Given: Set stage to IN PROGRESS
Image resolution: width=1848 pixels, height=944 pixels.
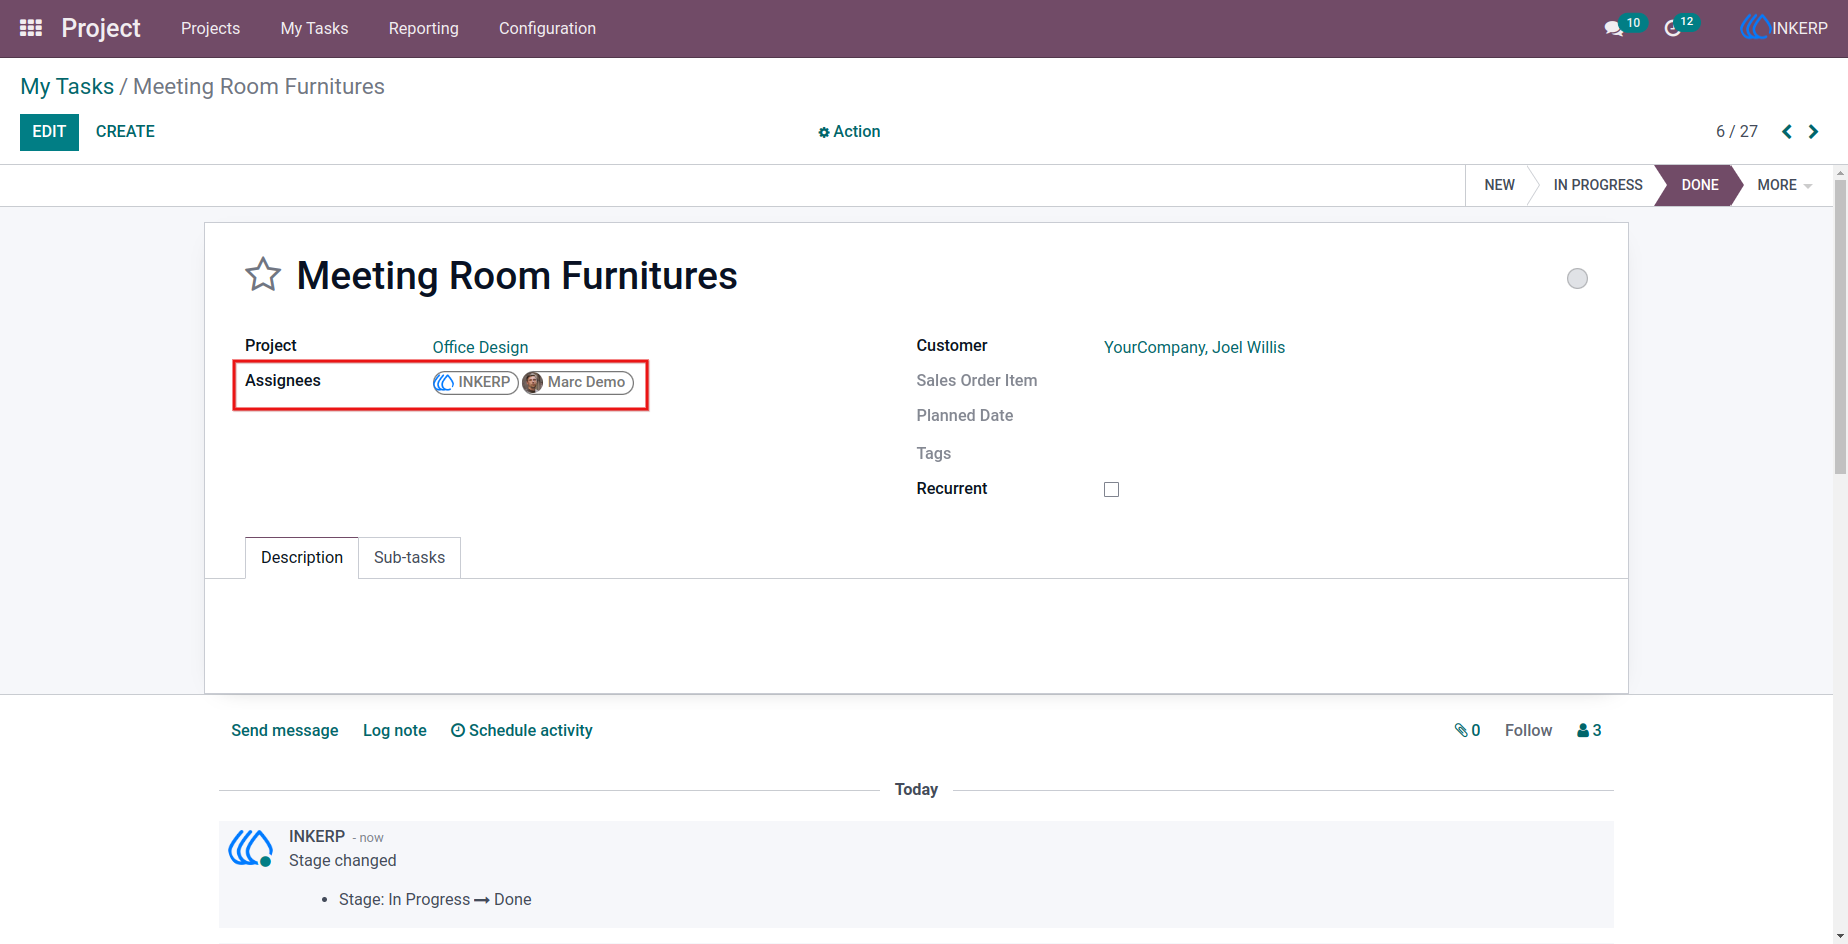Looking at the screenshot, I should tap(1597, 185).
